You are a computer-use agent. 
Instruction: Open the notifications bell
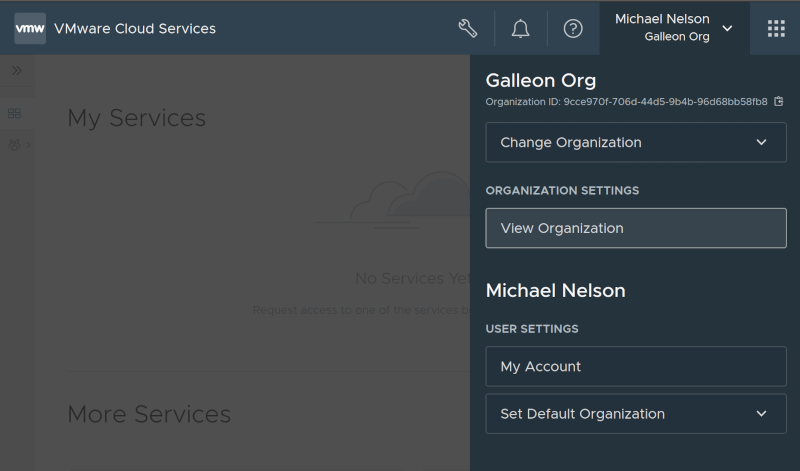pyautogui.click(x=520, y=28)
